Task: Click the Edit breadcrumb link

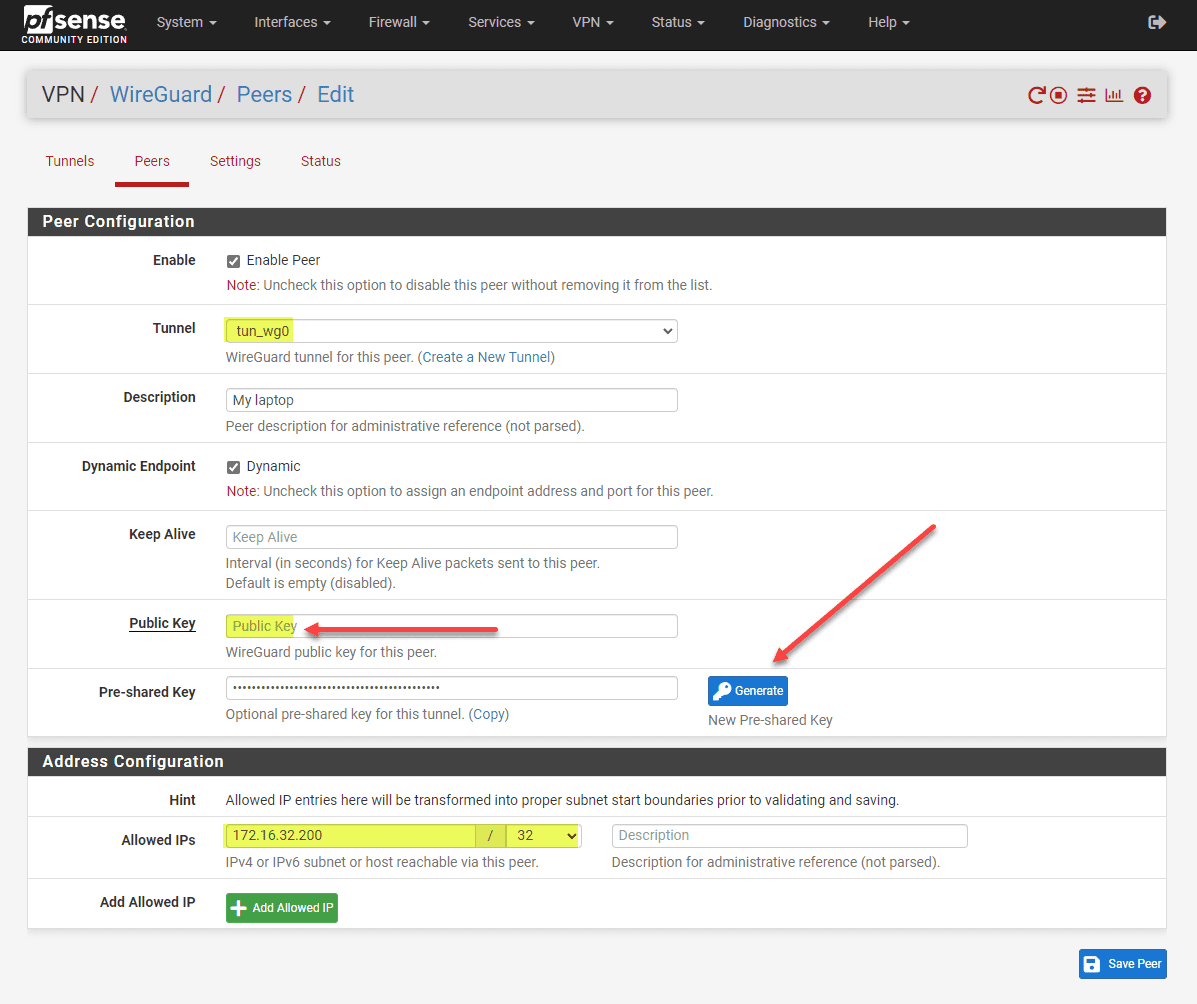Action: [335, 95]
